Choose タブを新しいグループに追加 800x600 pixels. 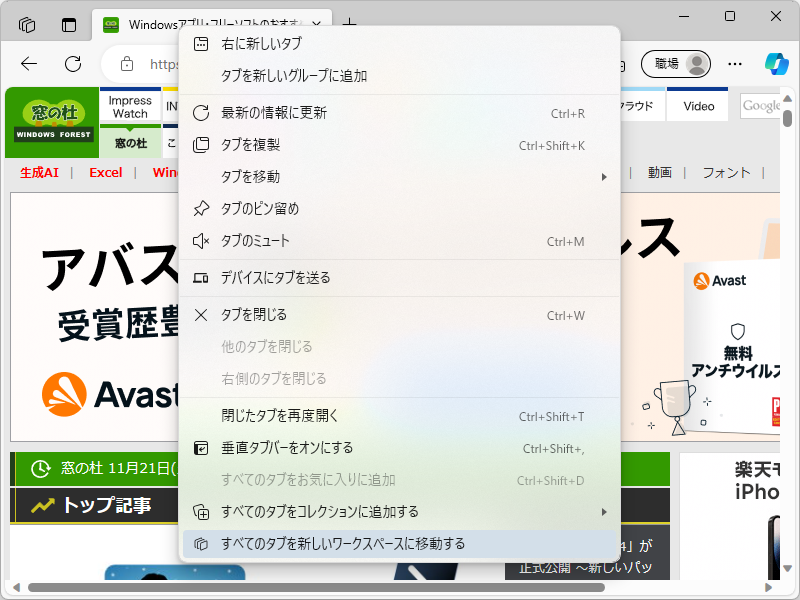tap(399, 76)
